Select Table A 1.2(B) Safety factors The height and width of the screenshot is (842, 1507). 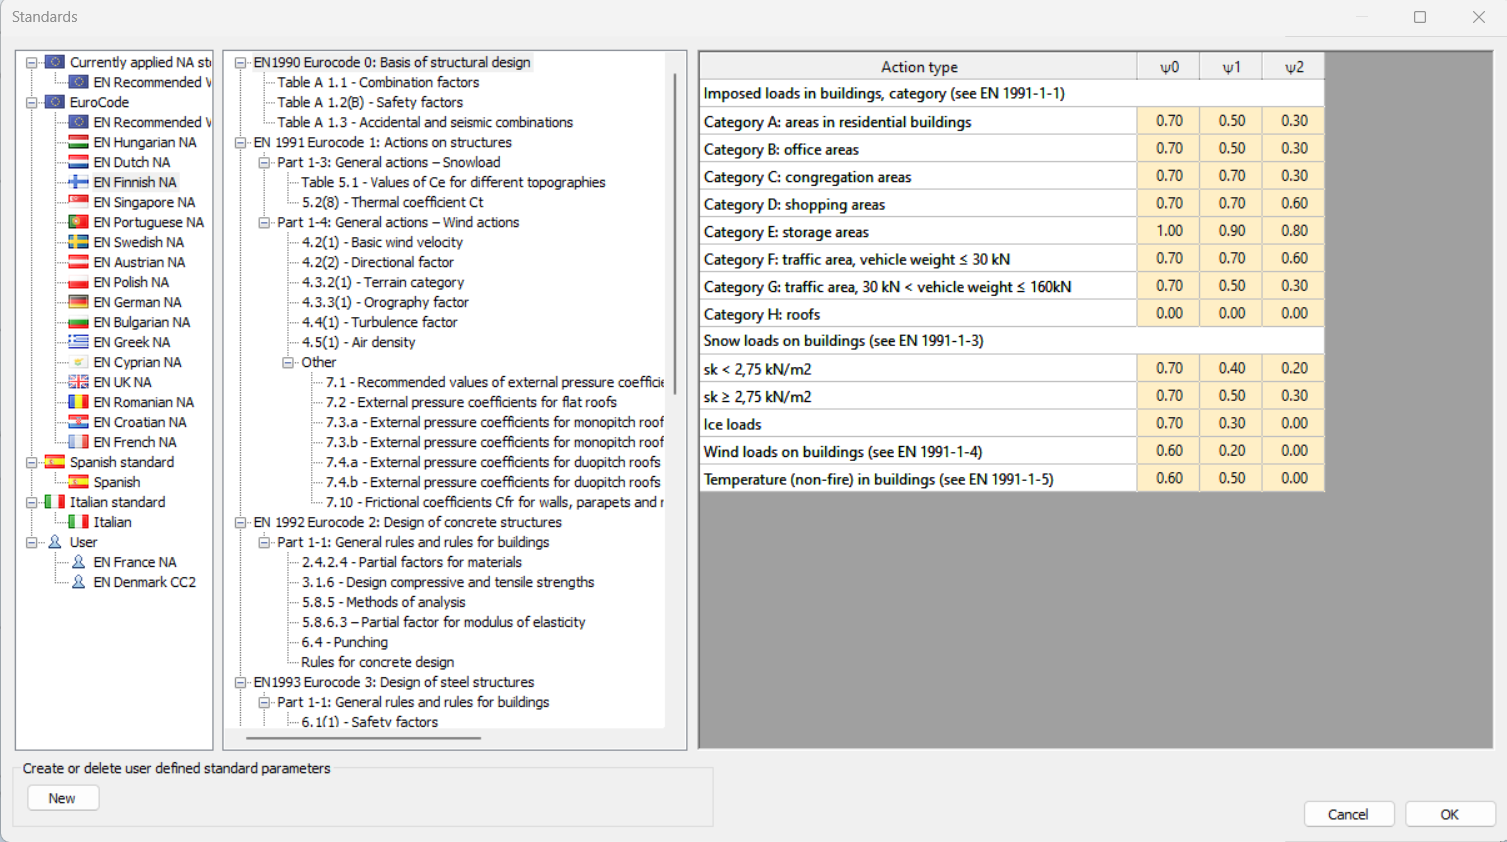tap(370, 102)
